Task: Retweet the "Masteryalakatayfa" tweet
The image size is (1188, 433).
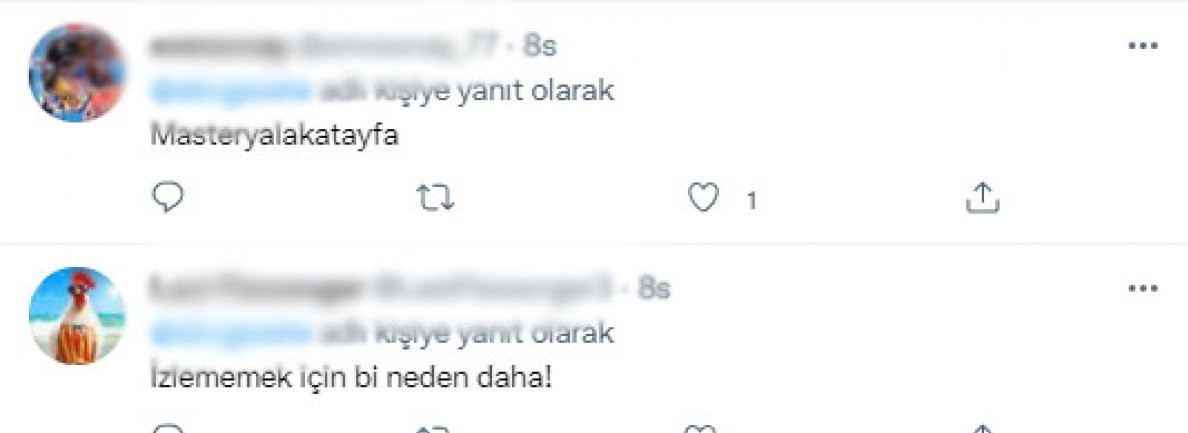Action: point(436,198)
